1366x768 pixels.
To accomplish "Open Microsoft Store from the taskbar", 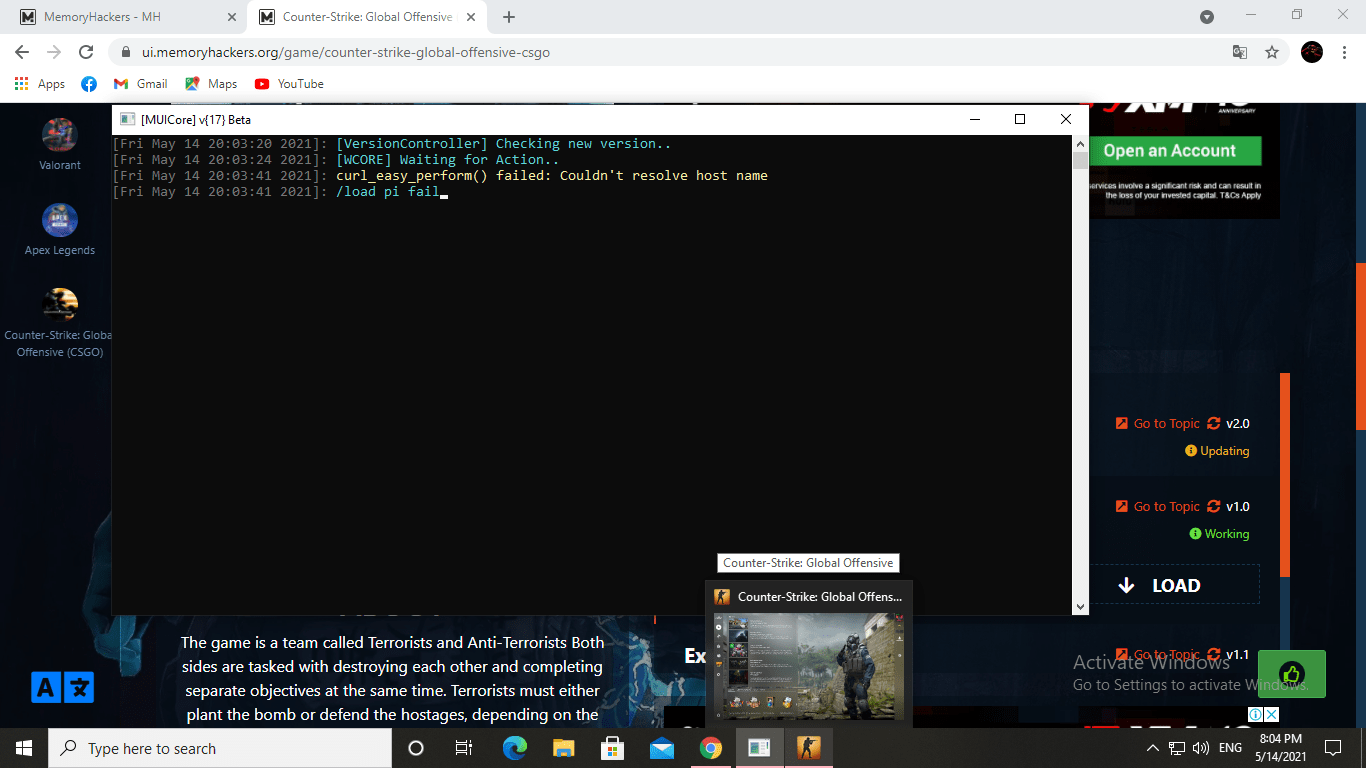I will tap(613, 748).
